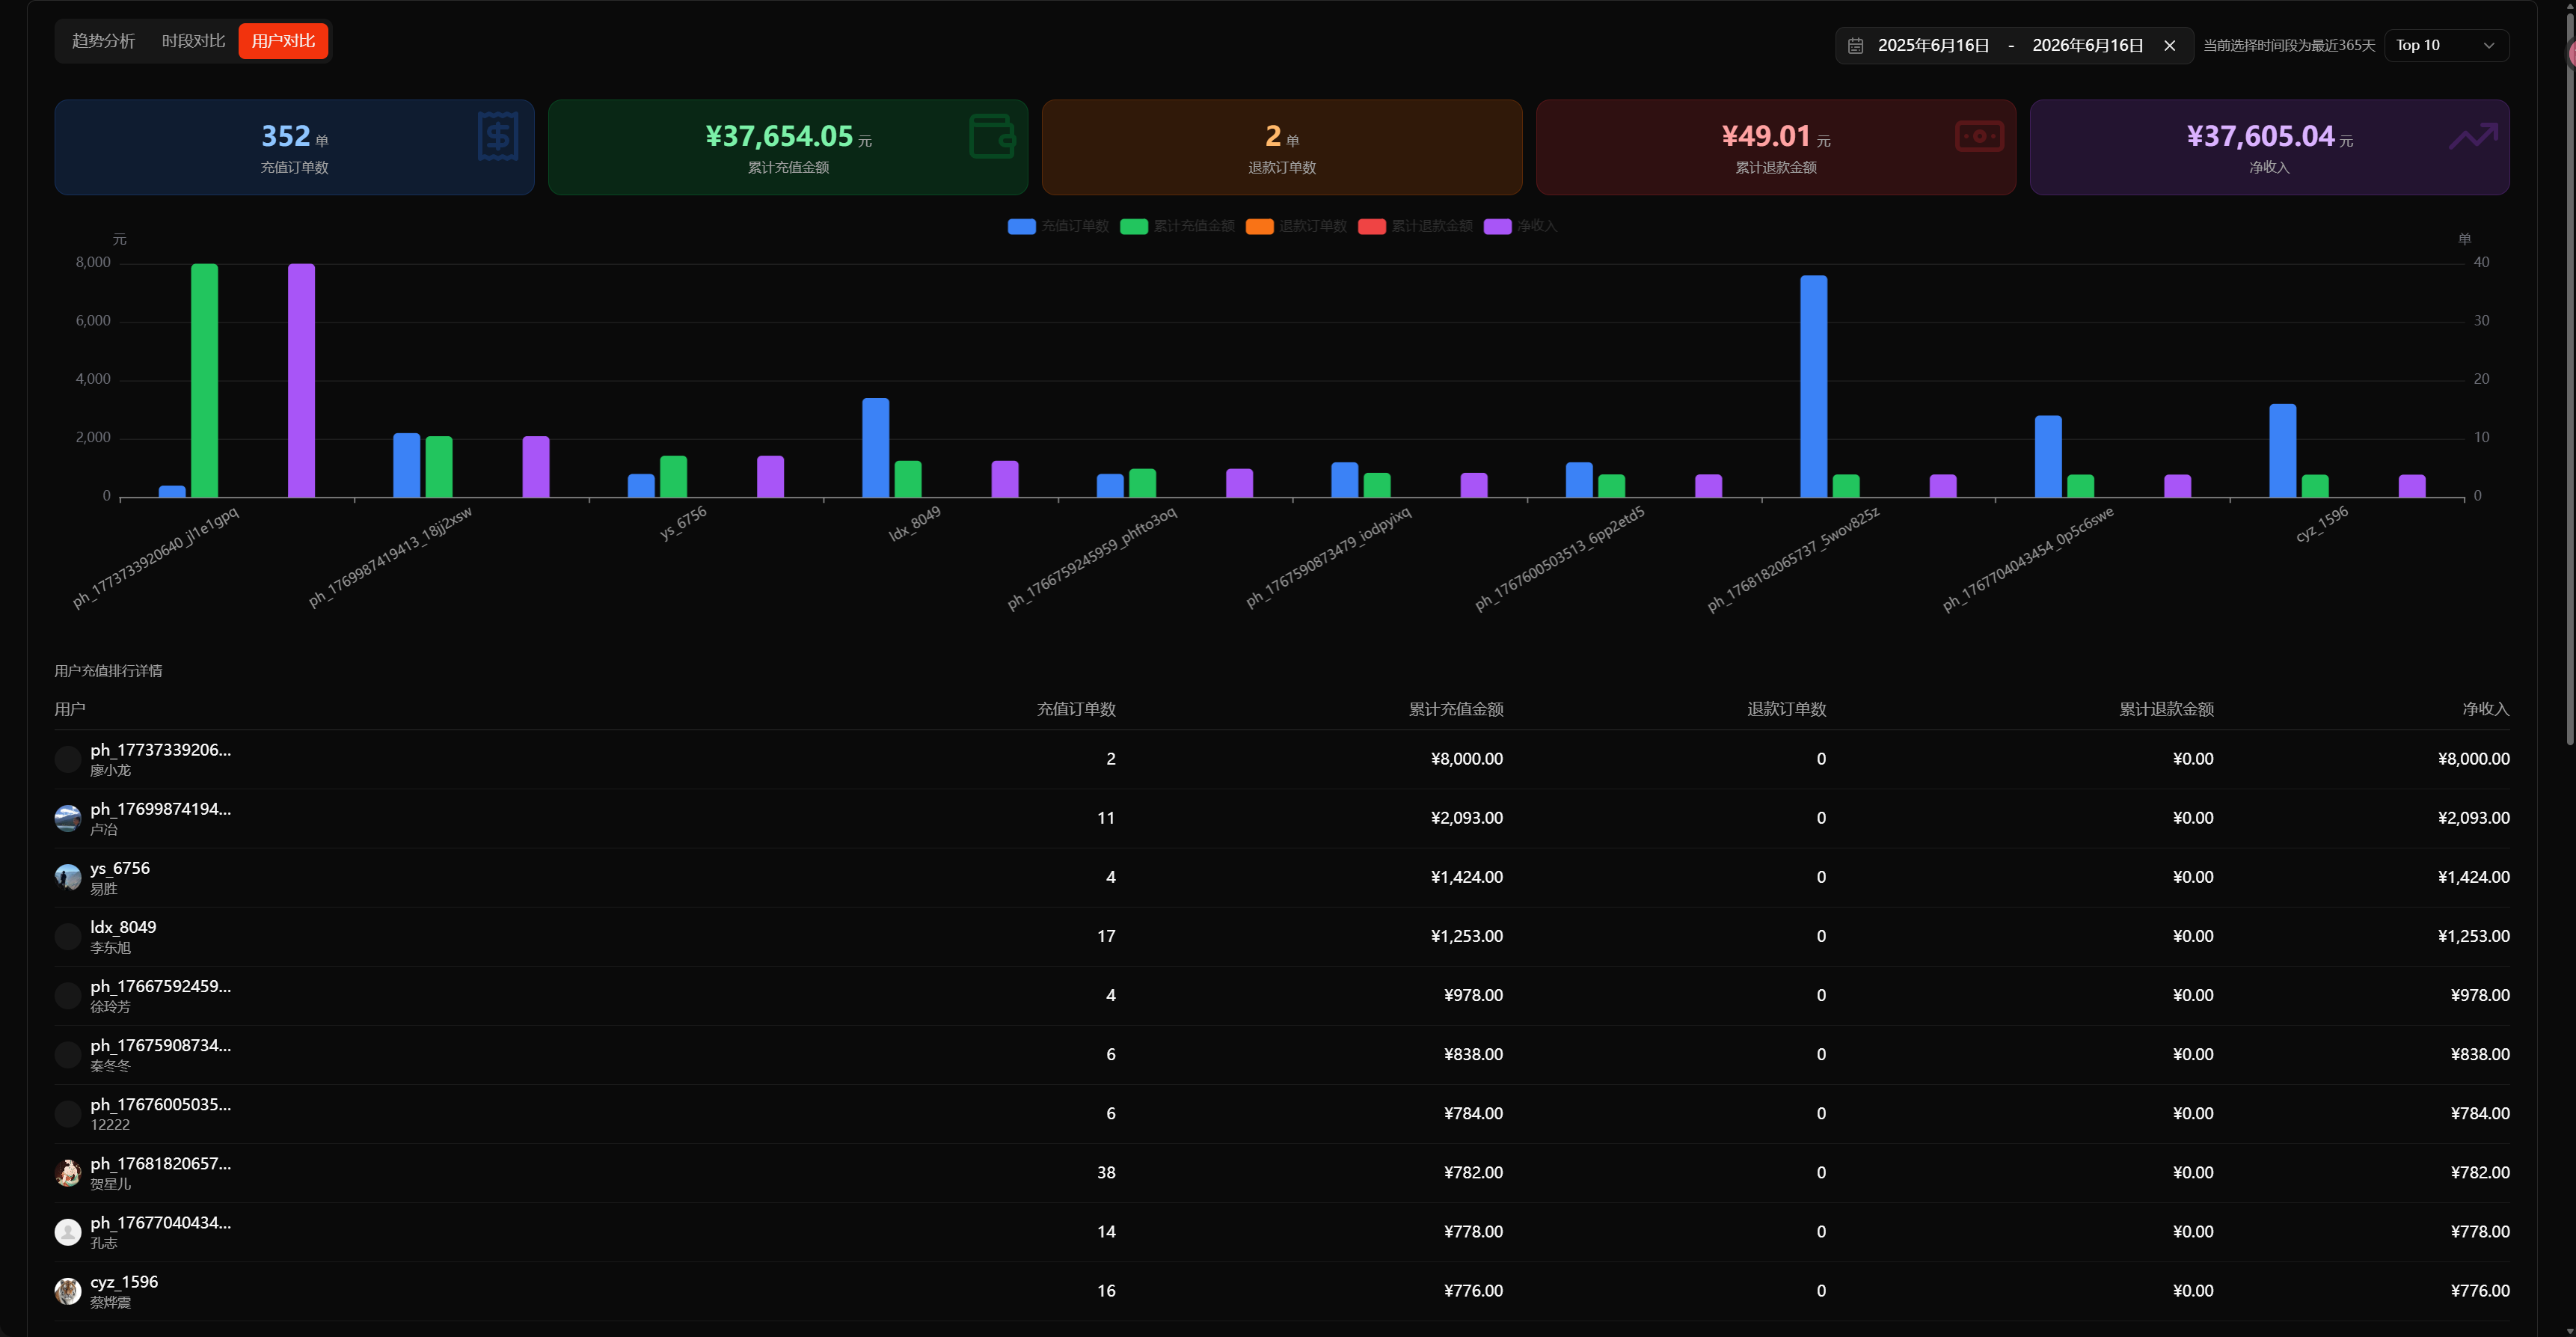The image size is (2576, 1337).
Task: Click avatar of user 贺星儿
Action: pos(67,1173)
